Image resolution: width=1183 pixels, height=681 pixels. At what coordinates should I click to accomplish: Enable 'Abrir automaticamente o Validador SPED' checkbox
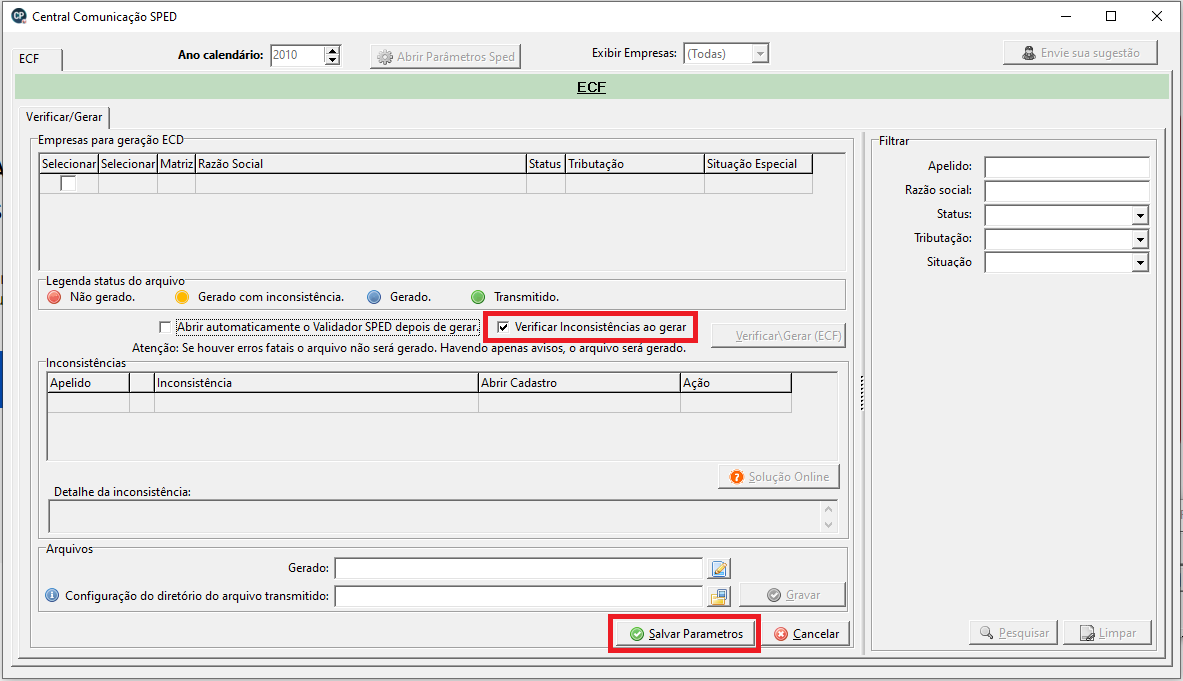pyautogui.click(x=165, y=327)
